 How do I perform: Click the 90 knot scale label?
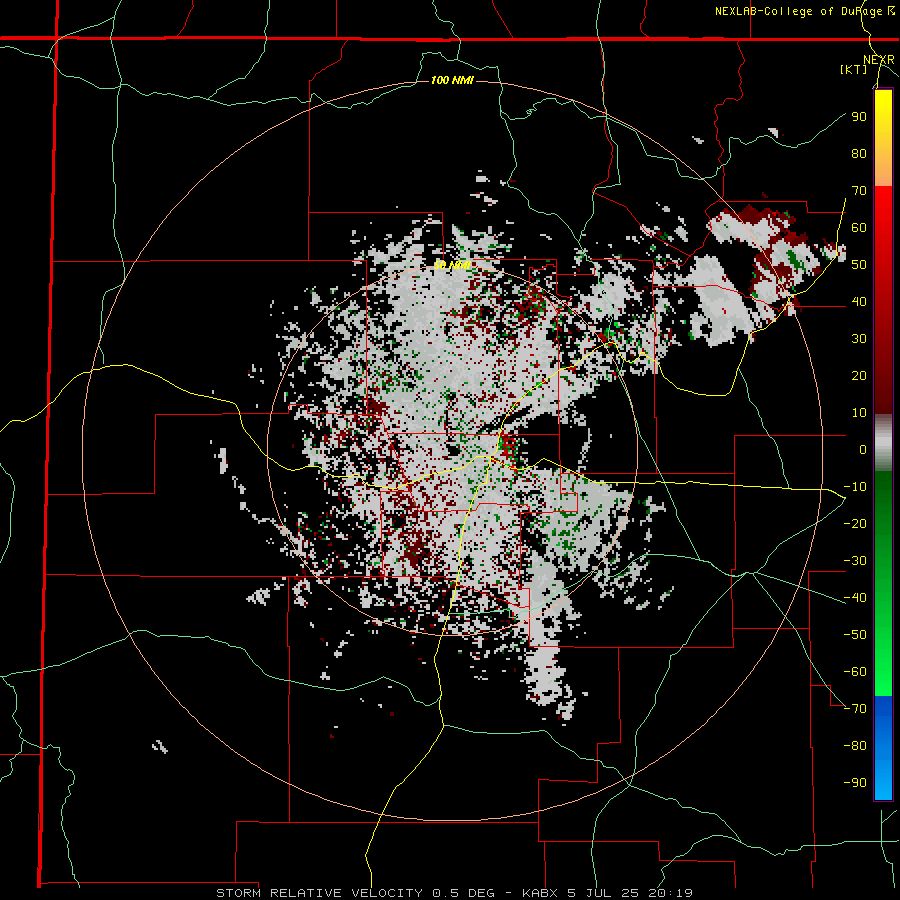(859, 117)
